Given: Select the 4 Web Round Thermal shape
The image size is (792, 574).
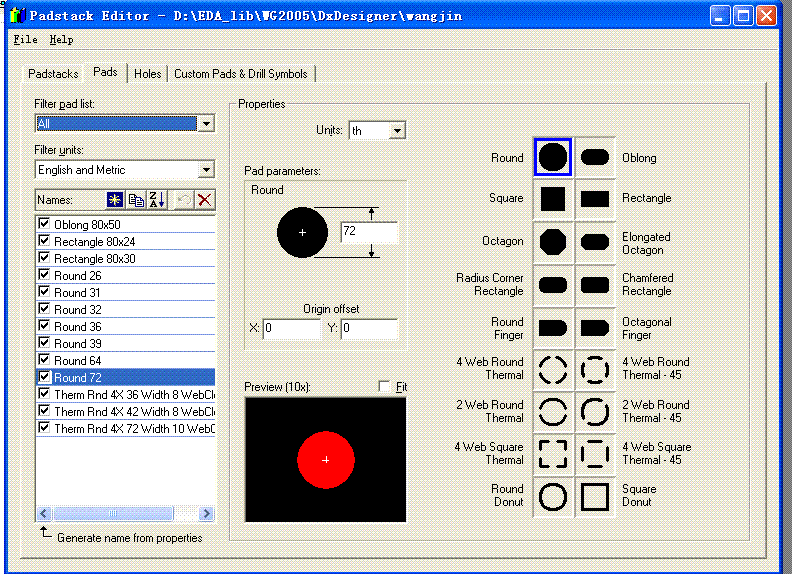Looking at the screenshot, I should [553, 369].
